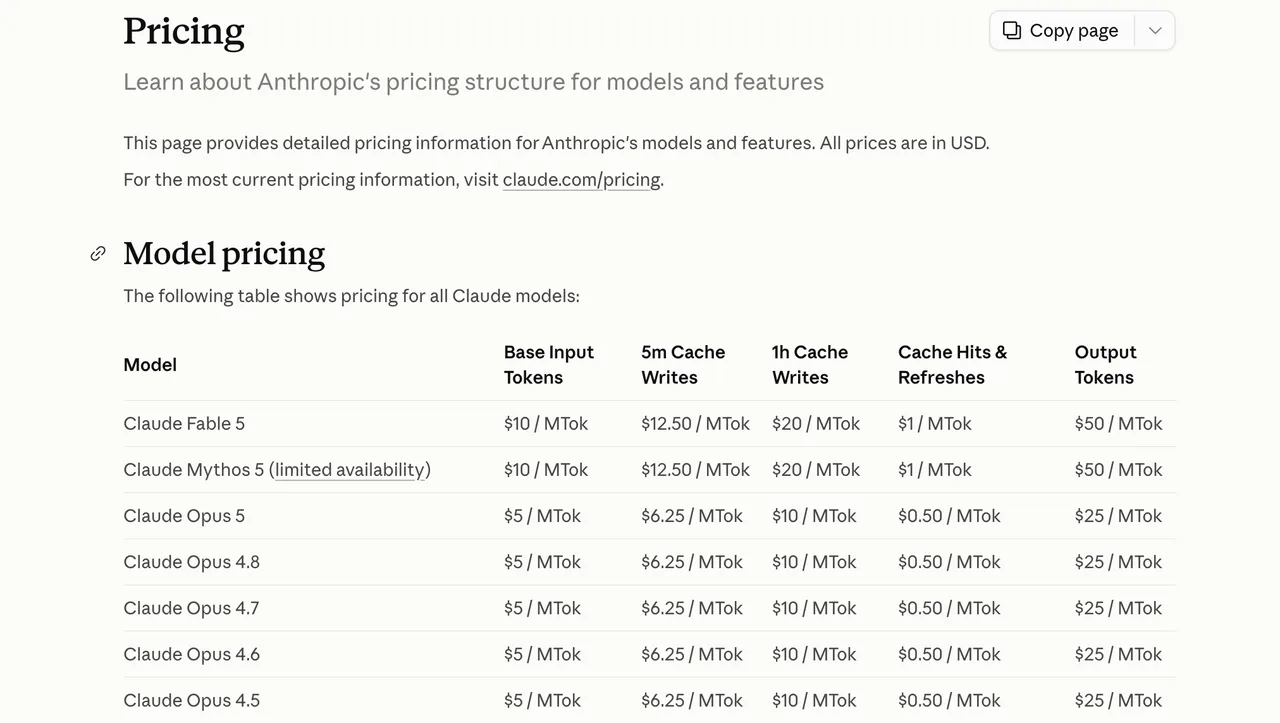
Task: Click the Base Input Tokens column header
Action: [x=549, y=365]
